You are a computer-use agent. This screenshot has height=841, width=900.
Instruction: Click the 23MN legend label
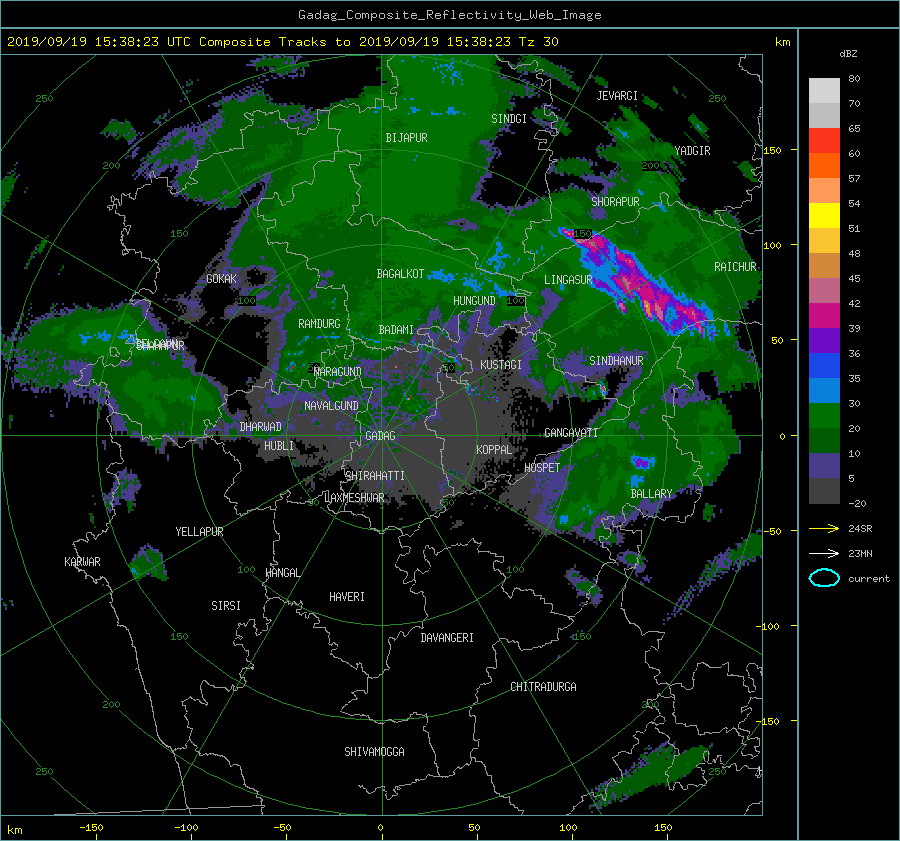coord(860,553)
